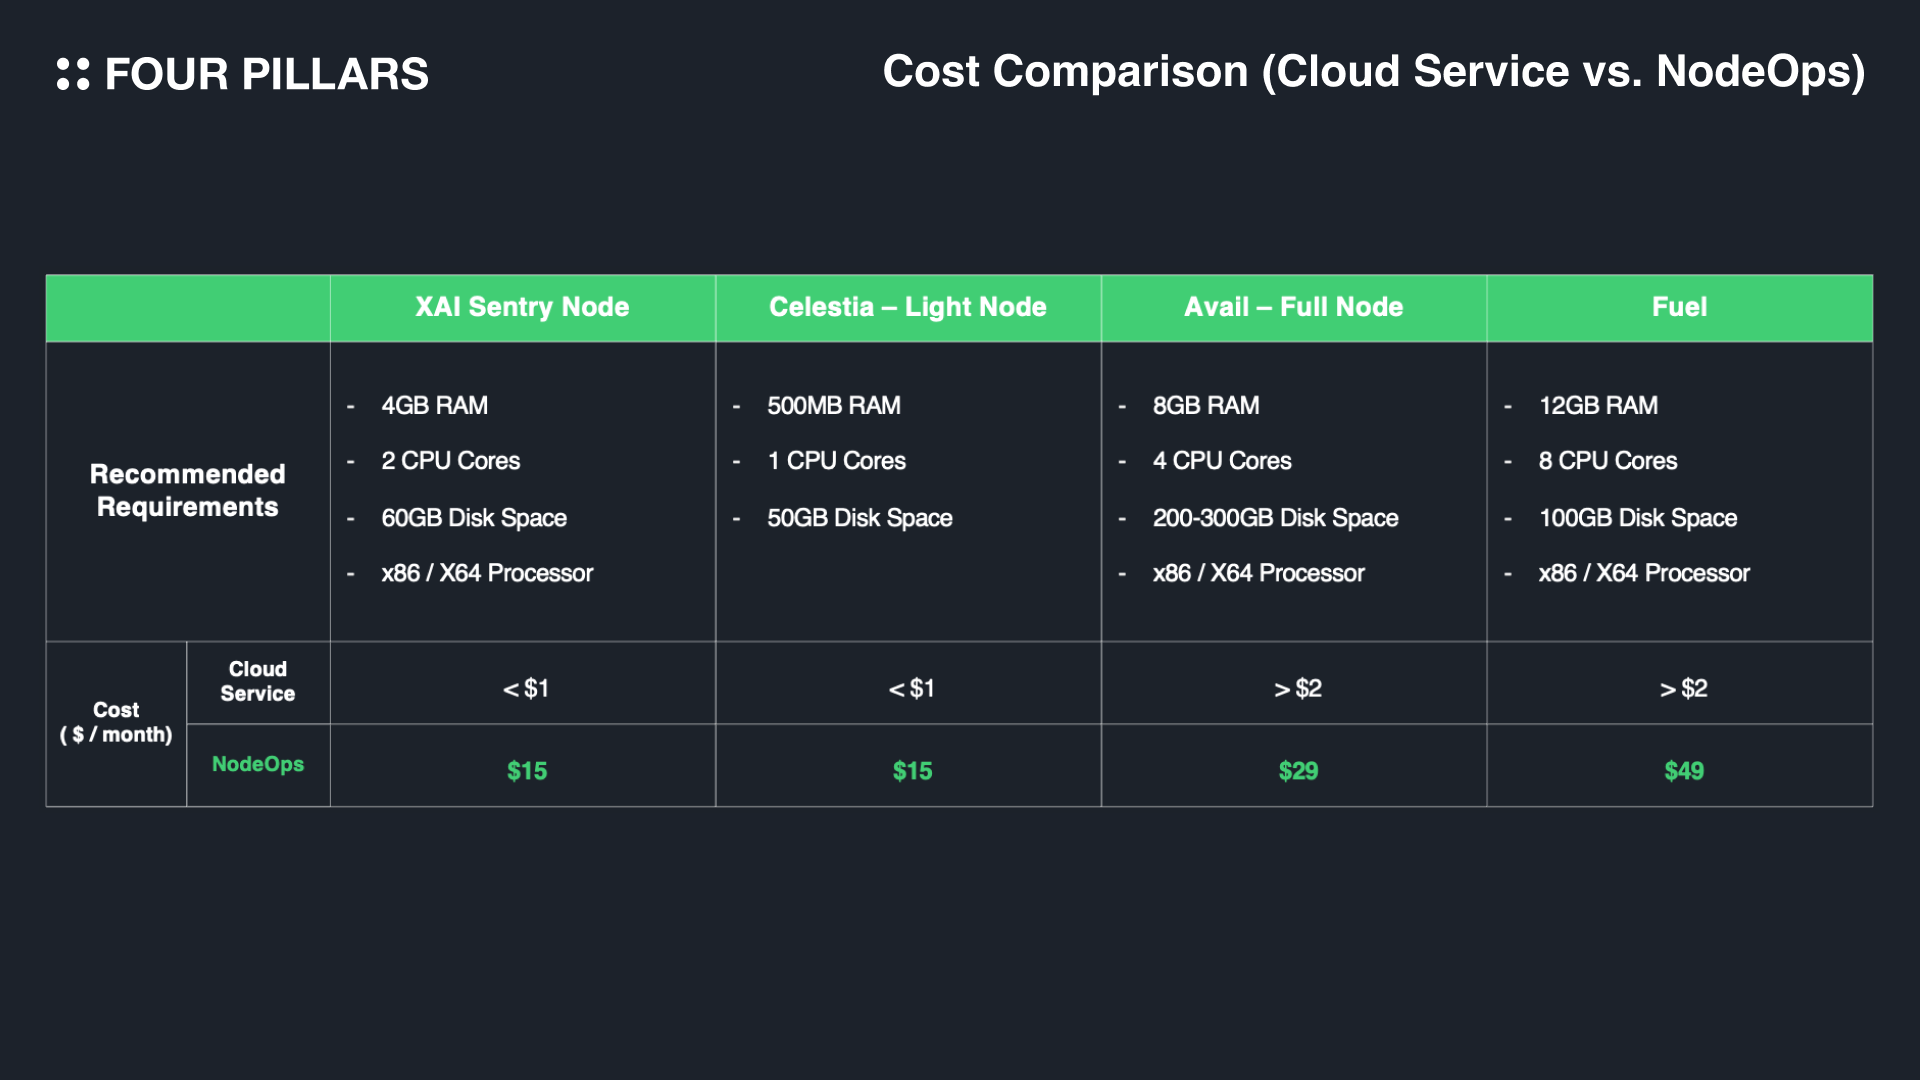This screenshot has width=1920, height=1080.
Task: Click the $29 NodeOps price for Avail
Action: [x=1298, y=771]
